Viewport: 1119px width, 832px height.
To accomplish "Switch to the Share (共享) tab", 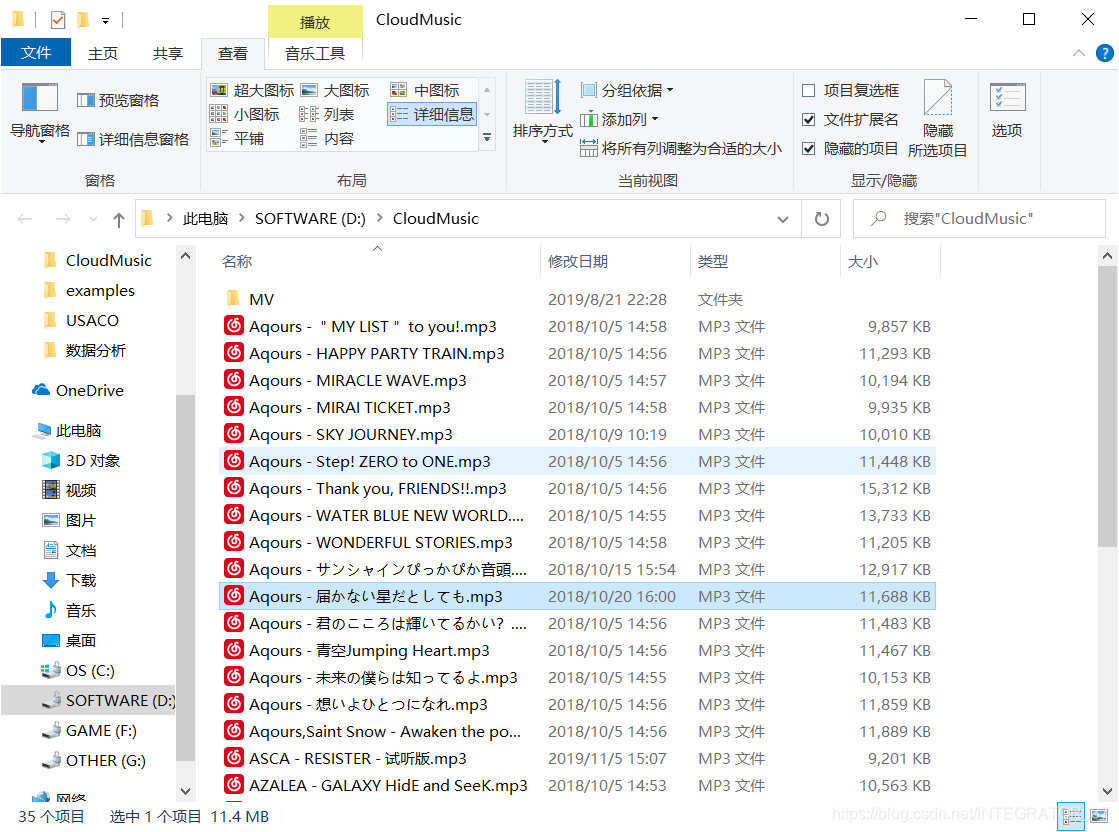I will coord(168,54).
